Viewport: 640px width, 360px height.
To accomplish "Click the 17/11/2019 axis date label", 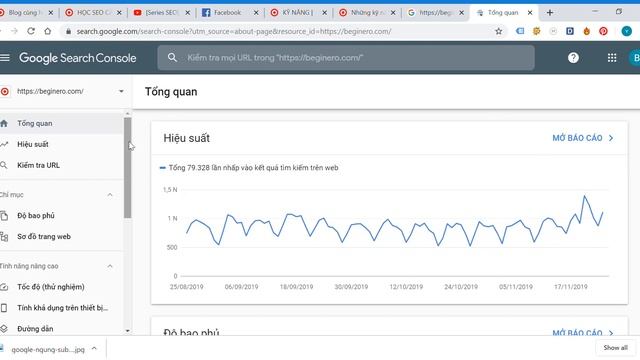I will (x=571, y=287).
